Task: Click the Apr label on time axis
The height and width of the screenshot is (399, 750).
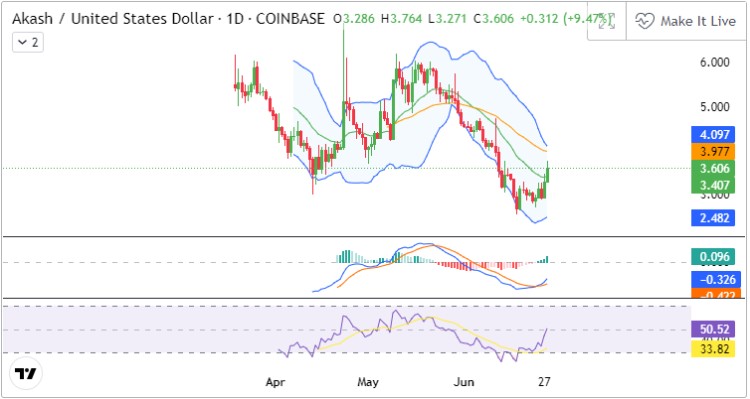Action: coord(276,382)
